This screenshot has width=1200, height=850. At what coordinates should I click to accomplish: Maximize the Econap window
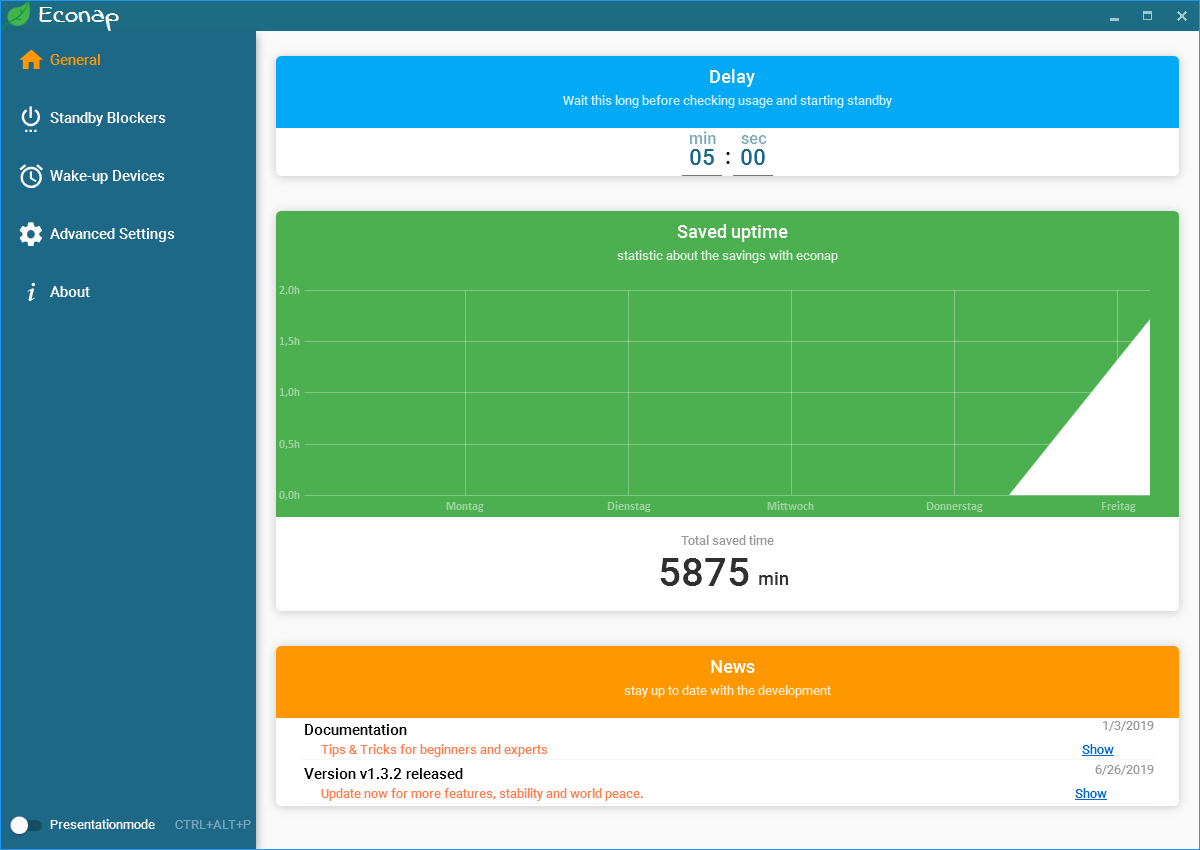[x=1147, y=16]
